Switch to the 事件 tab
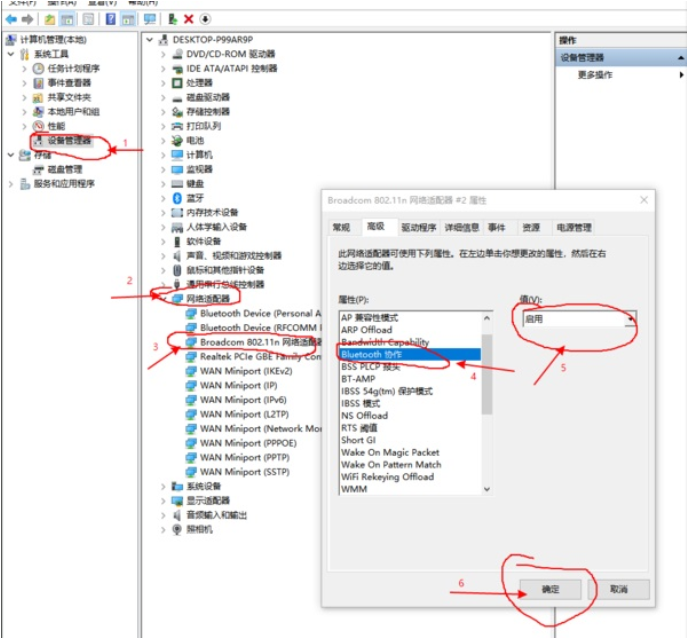Viewport: 687px width, 638px height. (496, 227)
